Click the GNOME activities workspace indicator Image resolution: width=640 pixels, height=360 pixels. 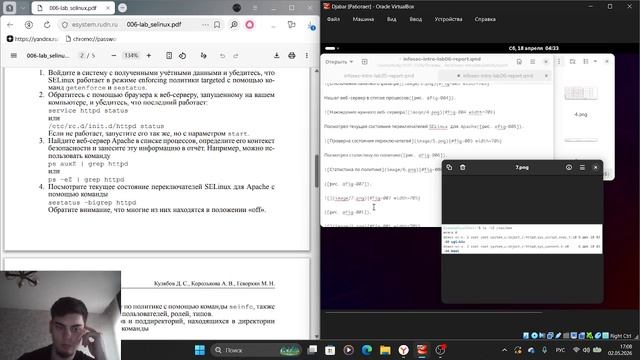pos(331,49)
